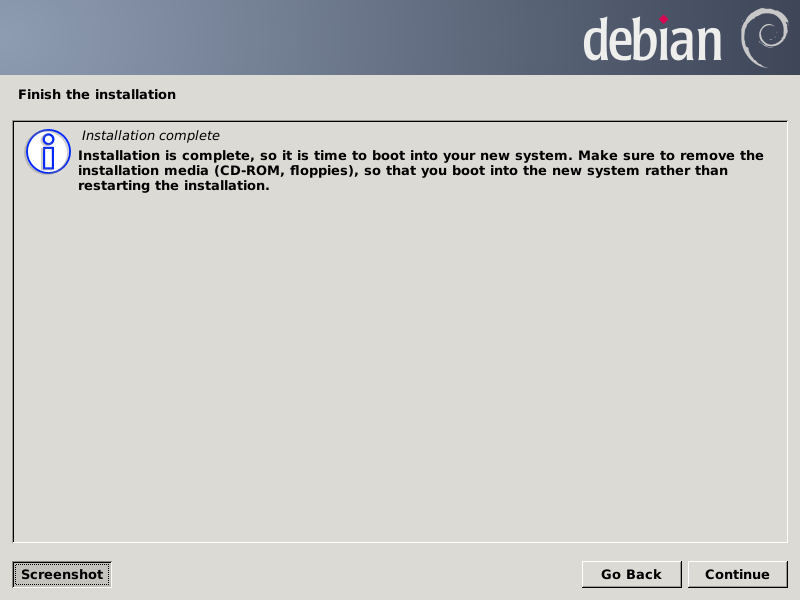Click the "Installation is complete" first message line

421,155
